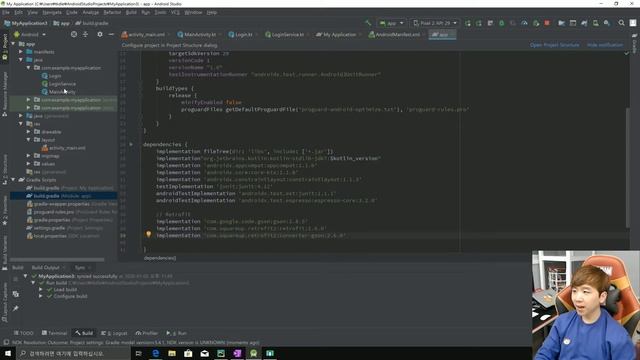Open Mail app from the taskbar
Viewport: 640px width, 360px height.
[x=204, y=353]
